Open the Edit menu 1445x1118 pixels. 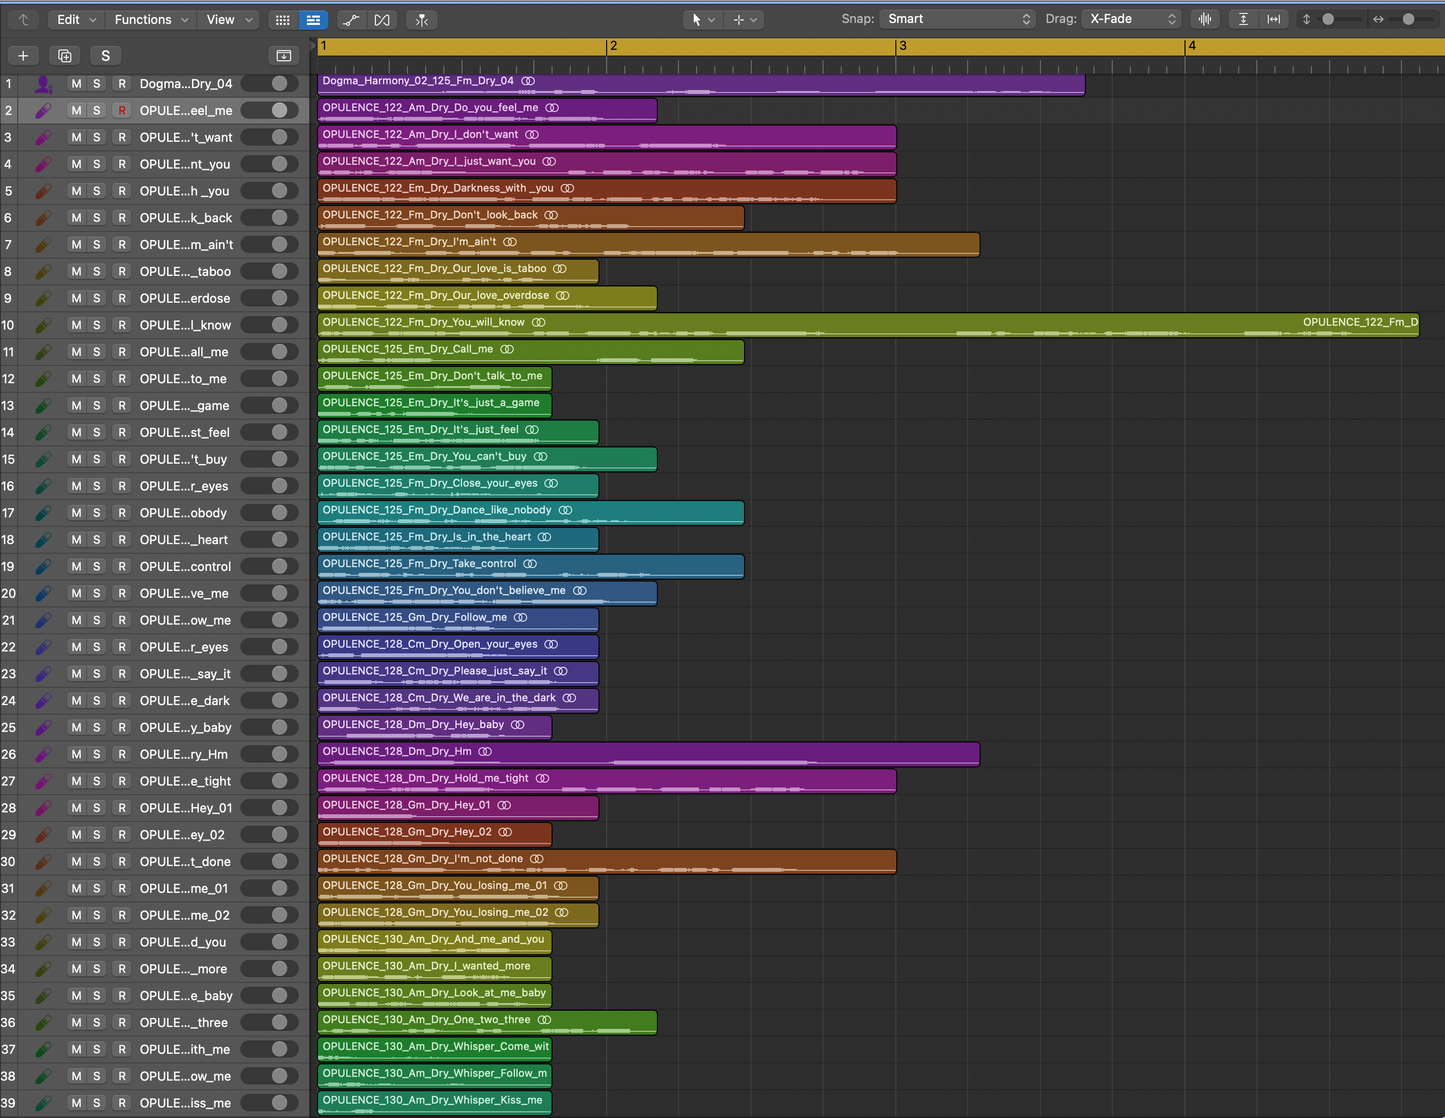pyautogui.click(x=76, y=19)
